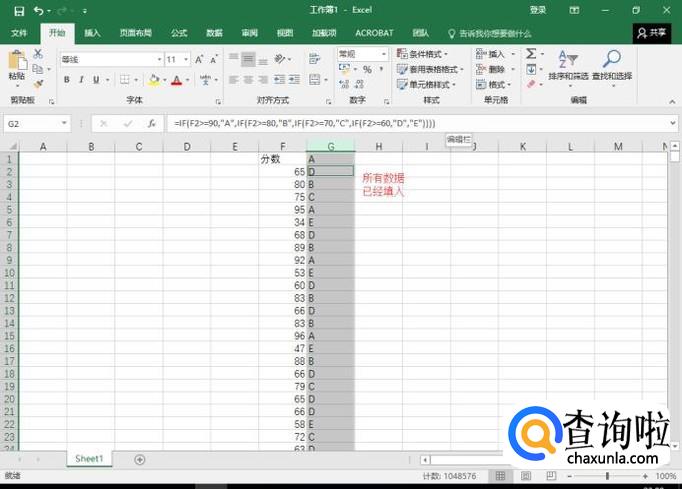Screen dimensions: 682x489
Task: Open the Name Box G2 dropdown
Action: (64, 124)
